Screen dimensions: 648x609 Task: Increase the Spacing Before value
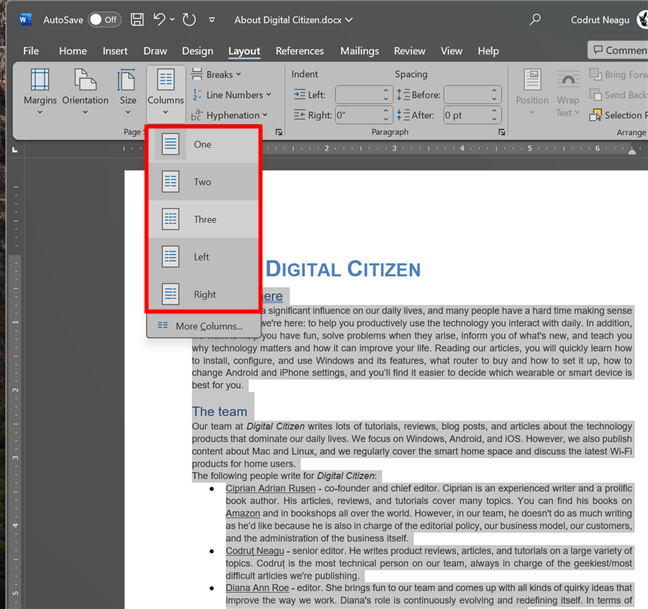pos(494,90)
